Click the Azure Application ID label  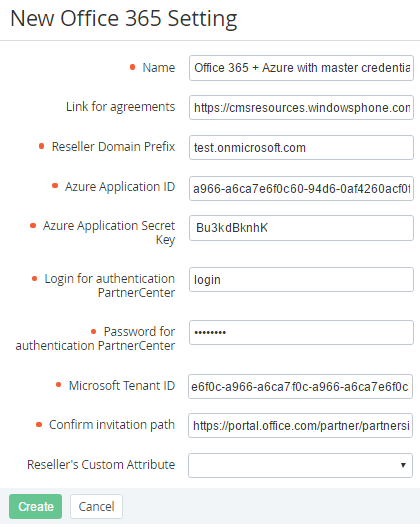point(120,187)
